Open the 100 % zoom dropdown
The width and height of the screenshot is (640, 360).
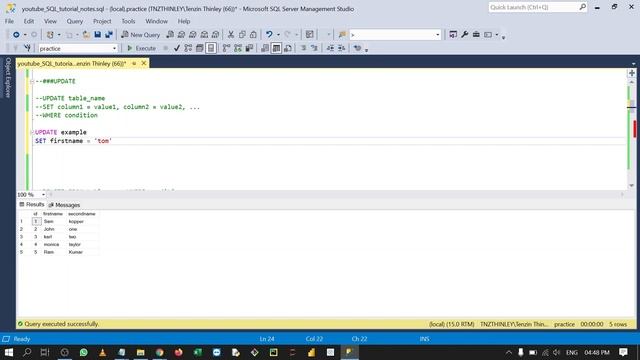pyautogui.click(x=43, y=195)
